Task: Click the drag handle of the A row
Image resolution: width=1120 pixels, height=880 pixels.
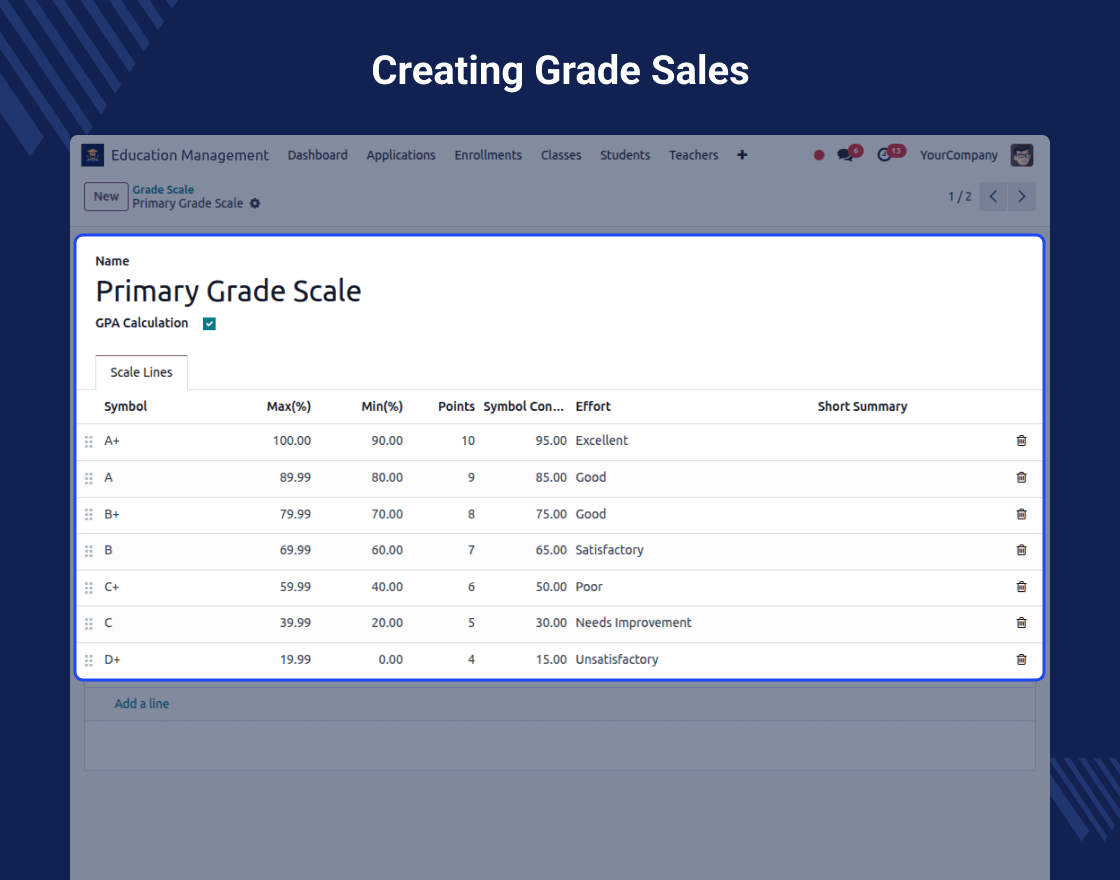Action: tap(89, 478)
